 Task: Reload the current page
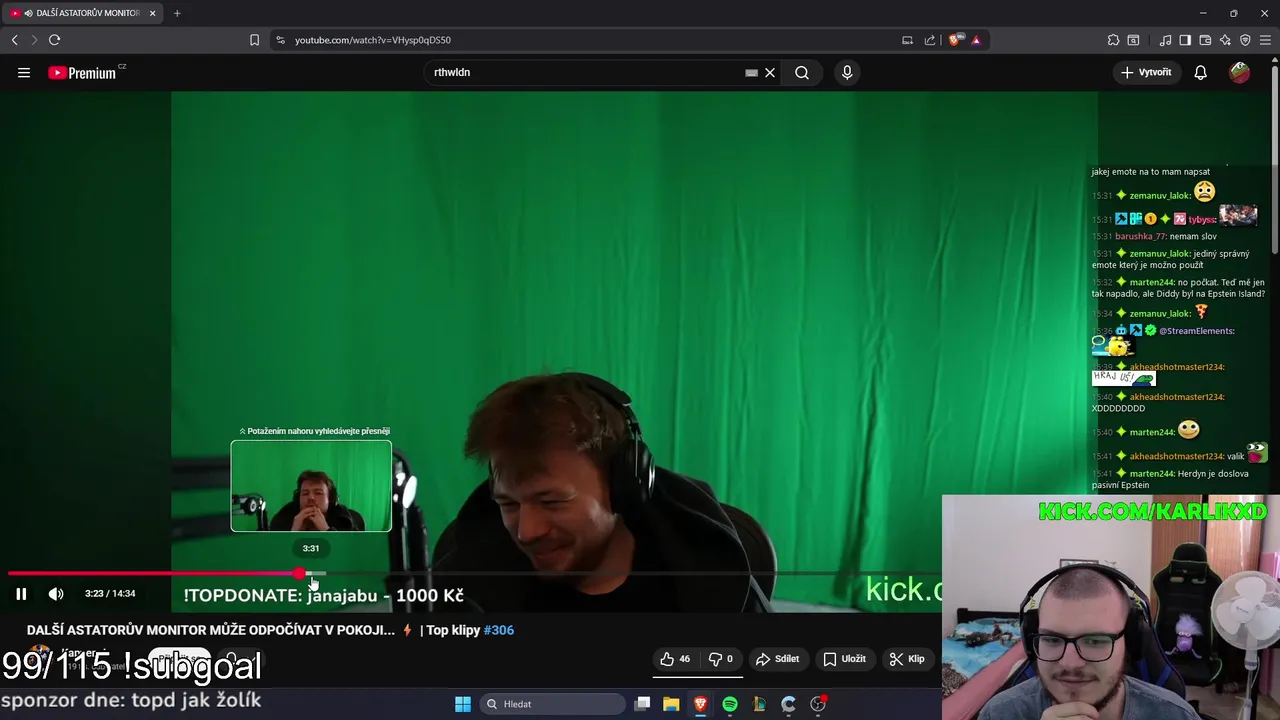(x=54, y=40)
